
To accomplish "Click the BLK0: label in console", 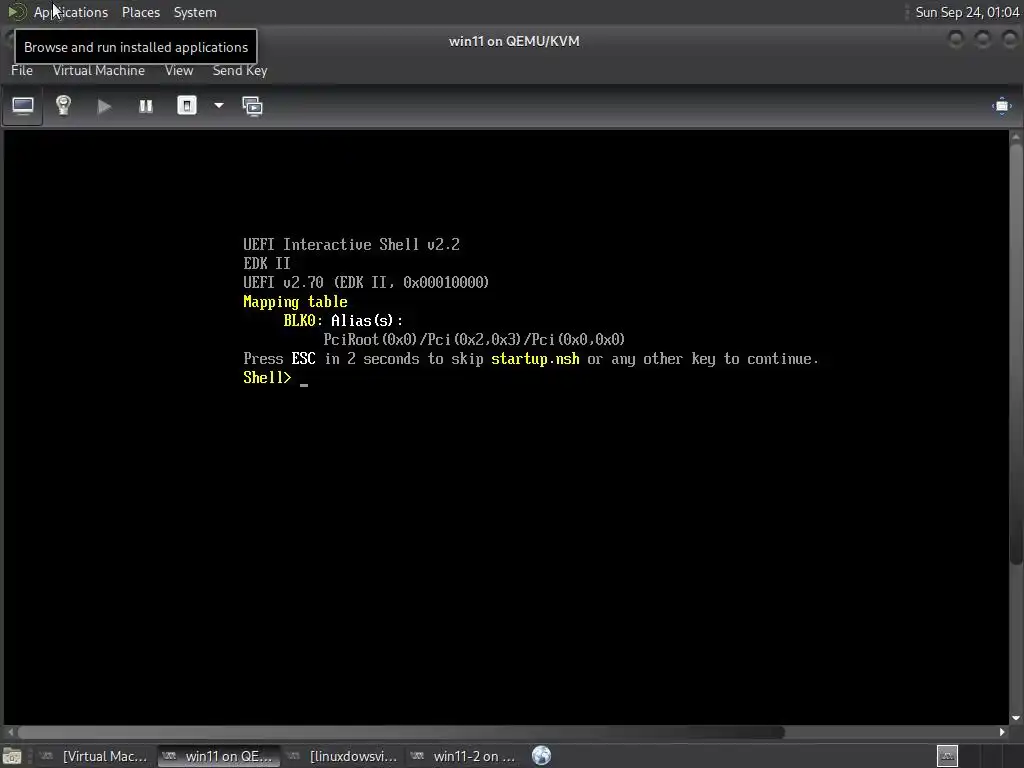I will [303, 321].
